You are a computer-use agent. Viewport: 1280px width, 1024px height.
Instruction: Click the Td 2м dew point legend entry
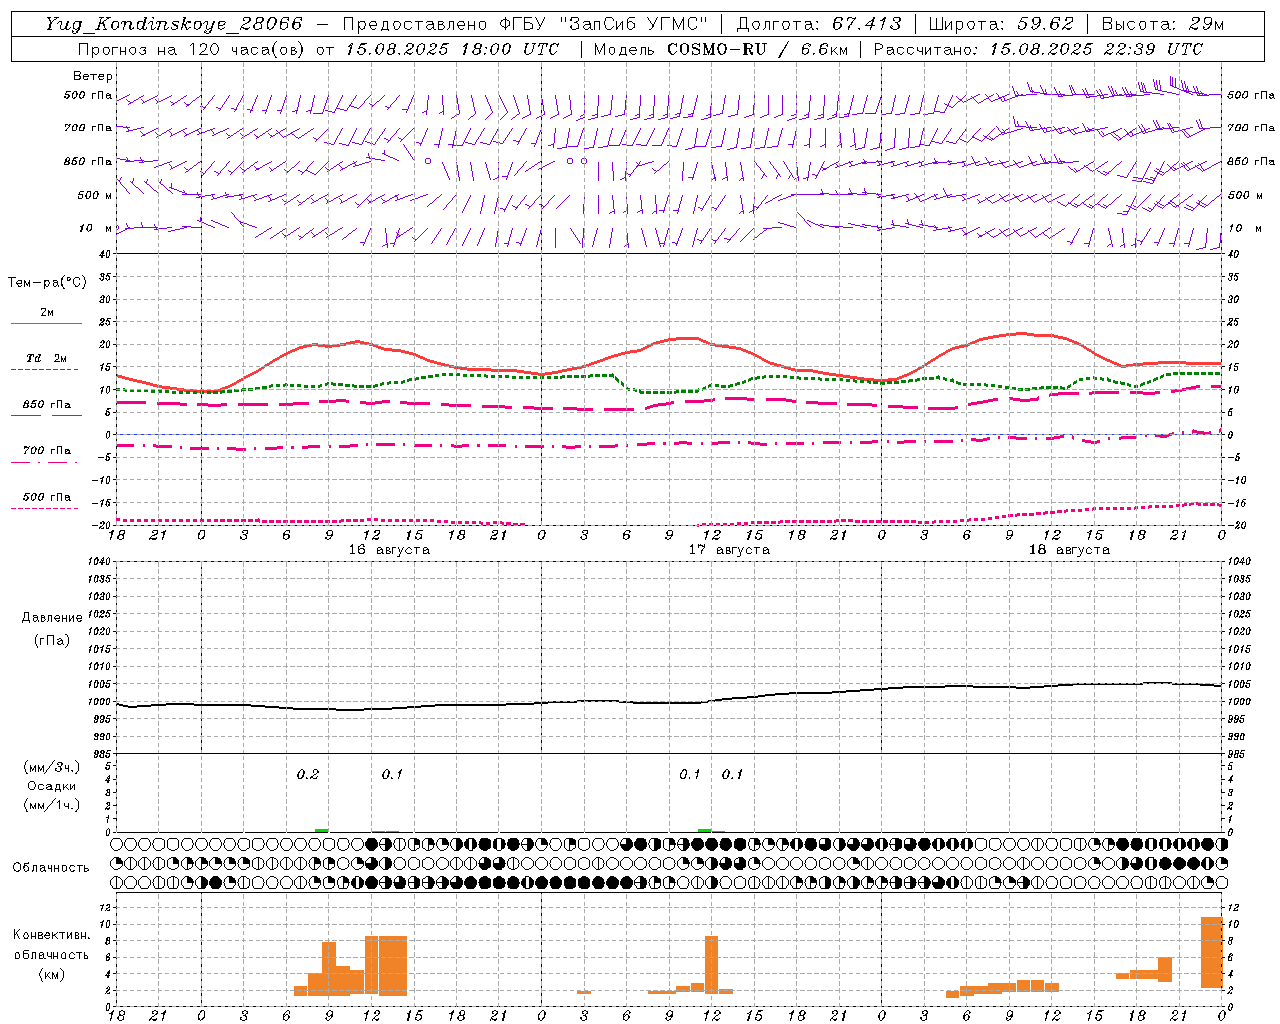pos(47,358)
